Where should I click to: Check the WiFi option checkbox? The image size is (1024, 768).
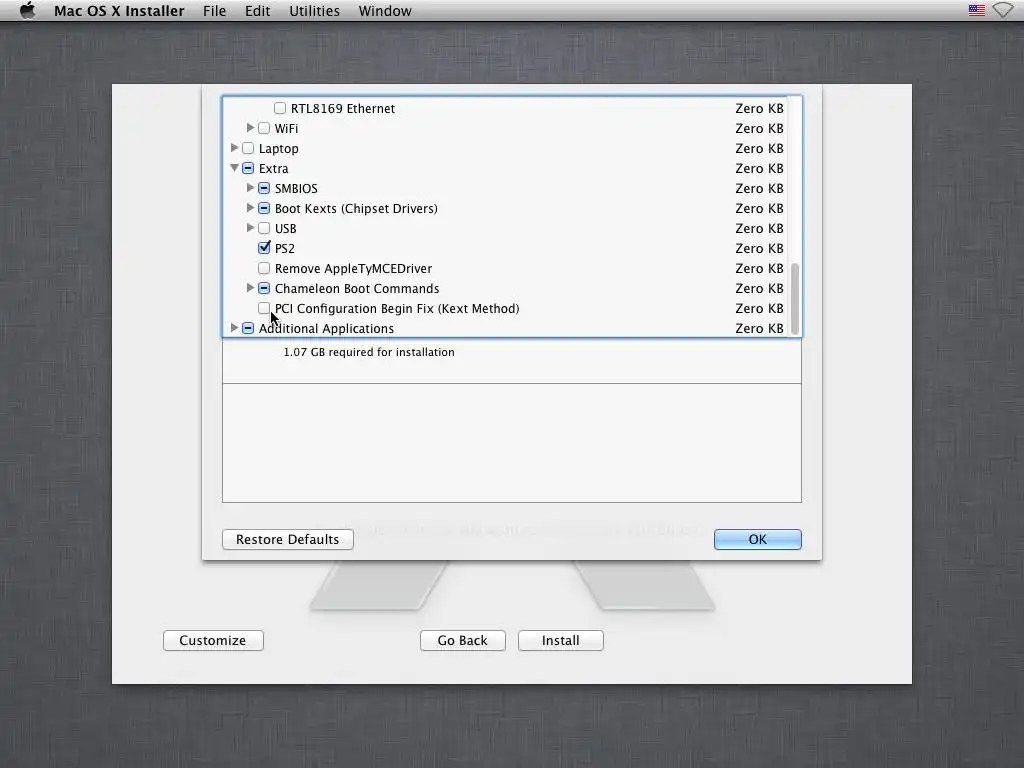pos(264,128)
